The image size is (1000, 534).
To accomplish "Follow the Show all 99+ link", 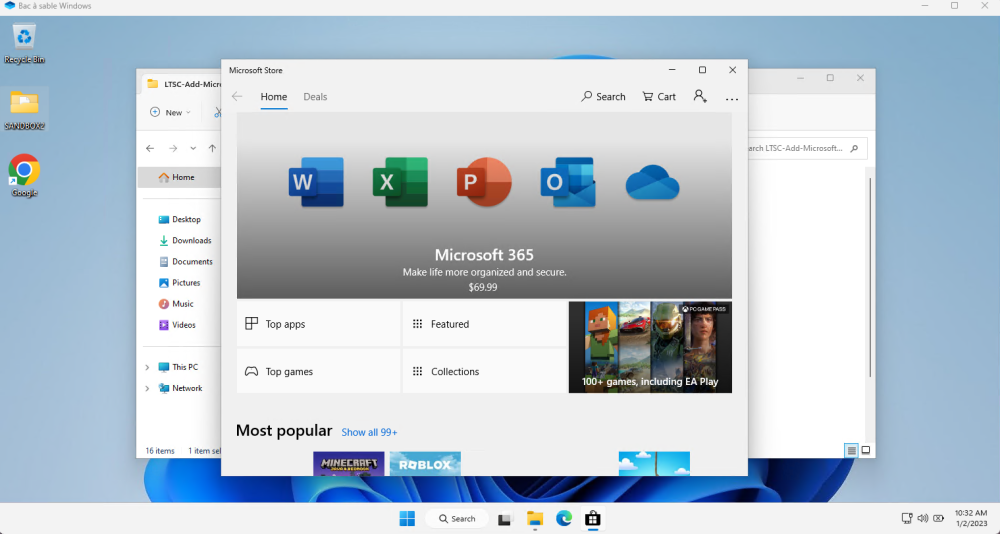I will pos(369,432).
